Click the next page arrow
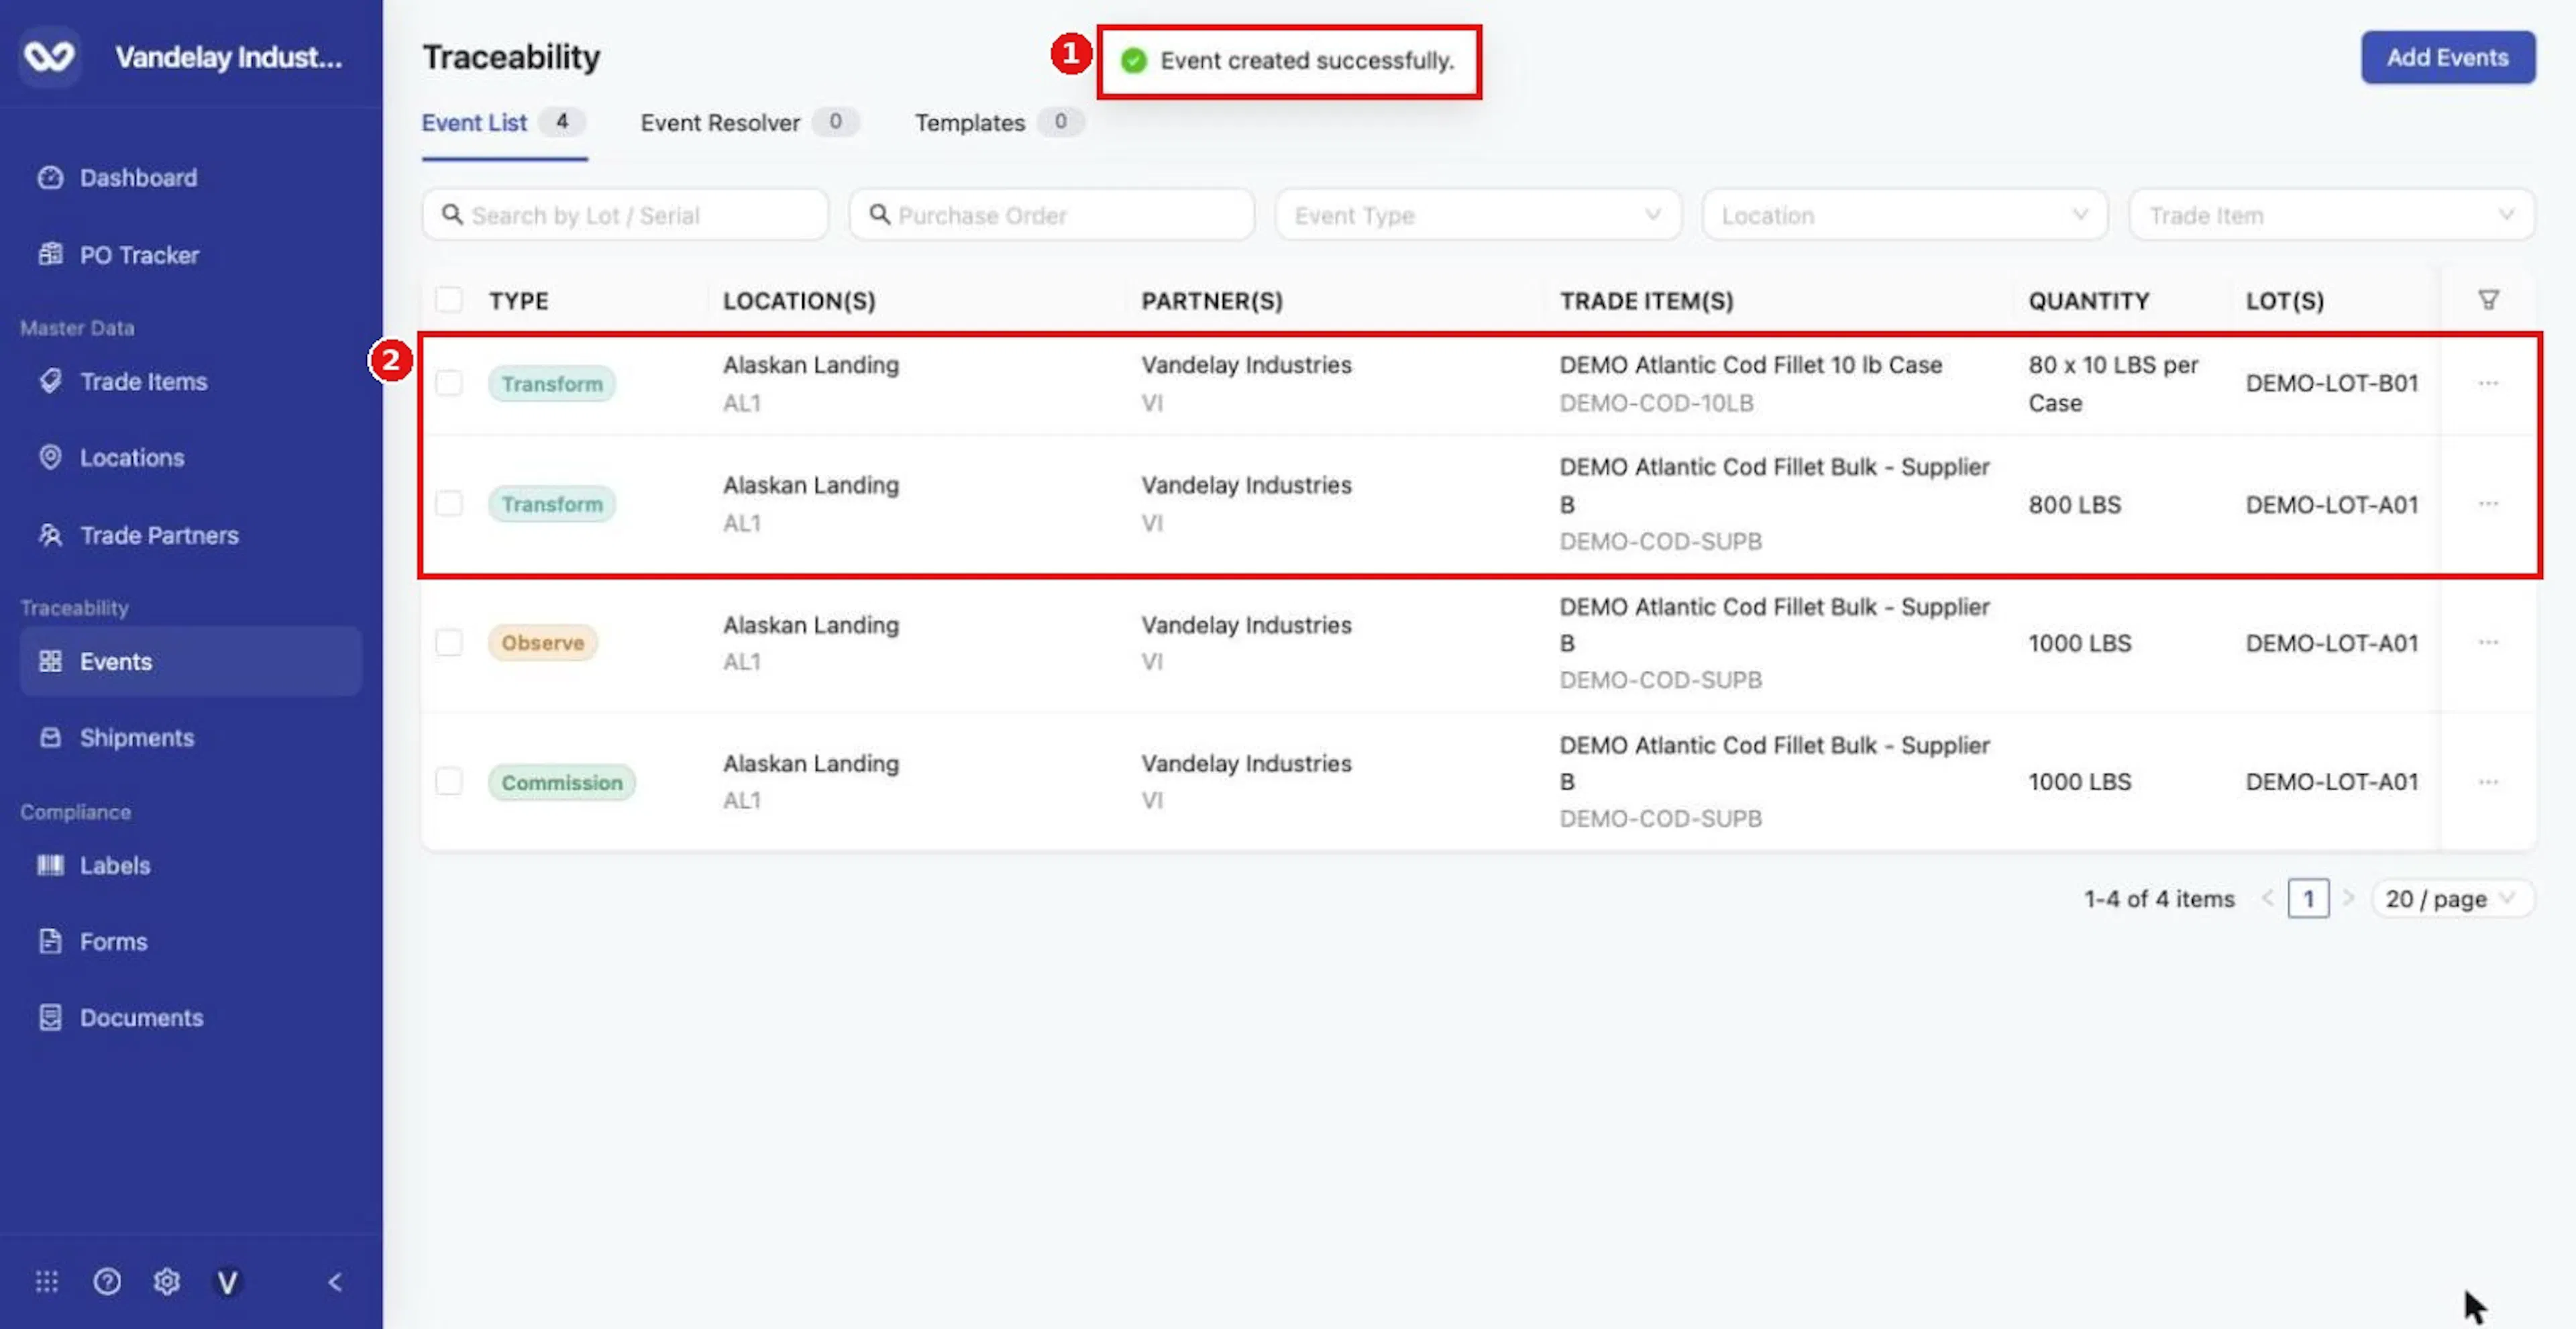2576x1329 pixels. coord(2348,898)
